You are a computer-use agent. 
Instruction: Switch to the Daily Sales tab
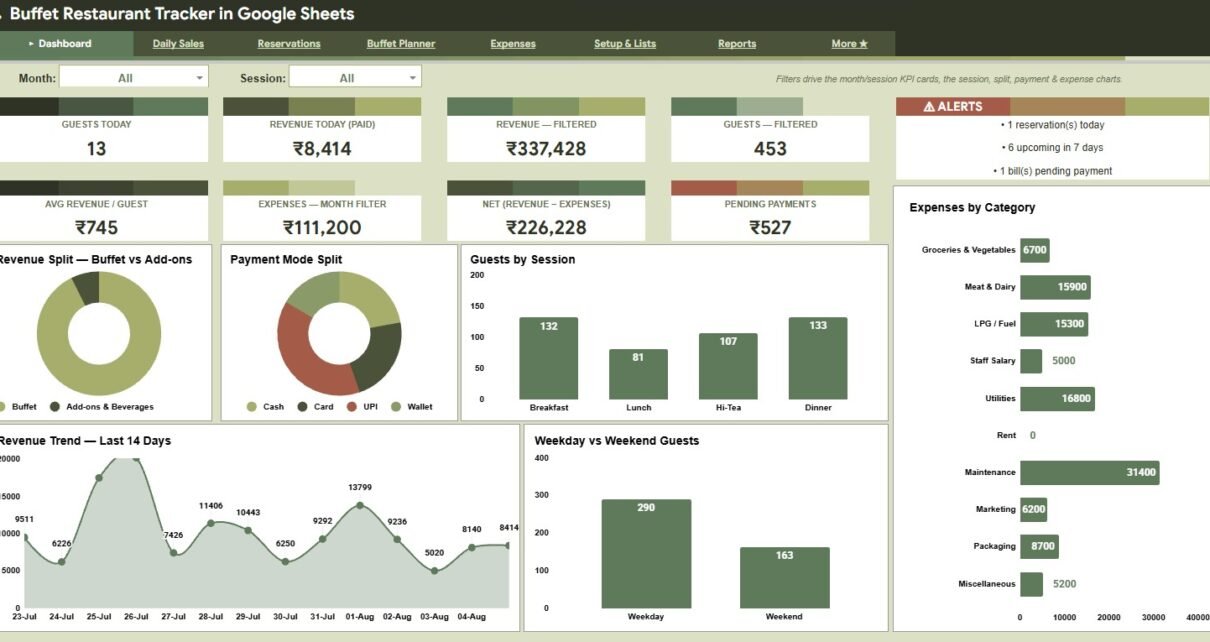[x=178, y=44]
